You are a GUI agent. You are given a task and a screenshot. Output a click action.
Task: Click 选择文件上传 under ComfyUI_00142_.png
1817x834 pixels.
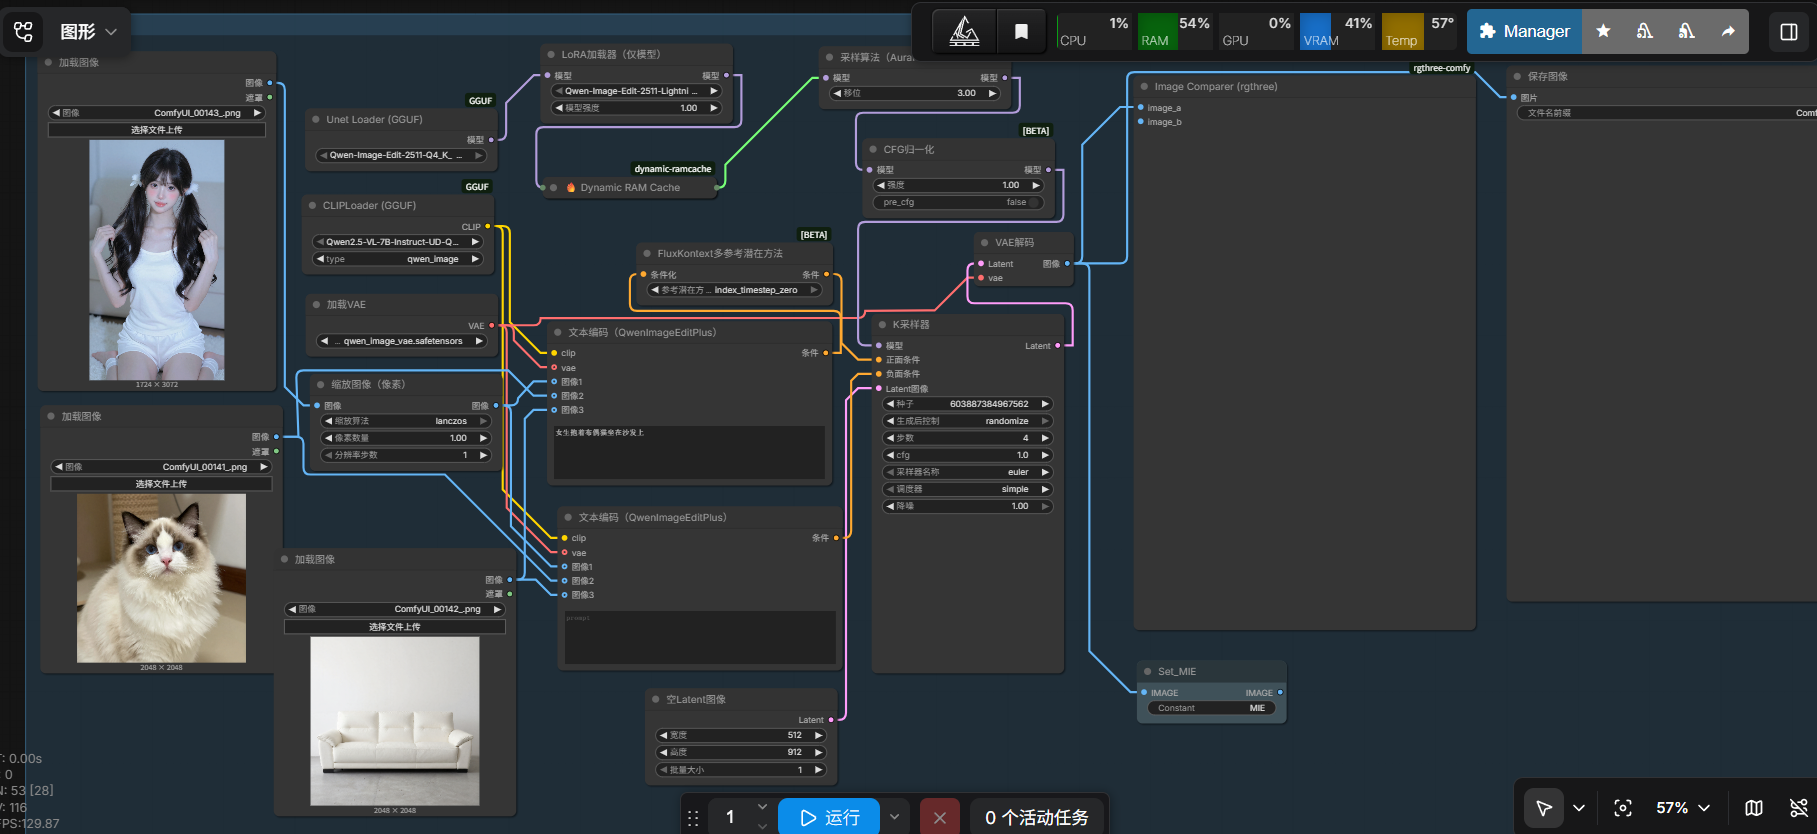pos(395,627)
